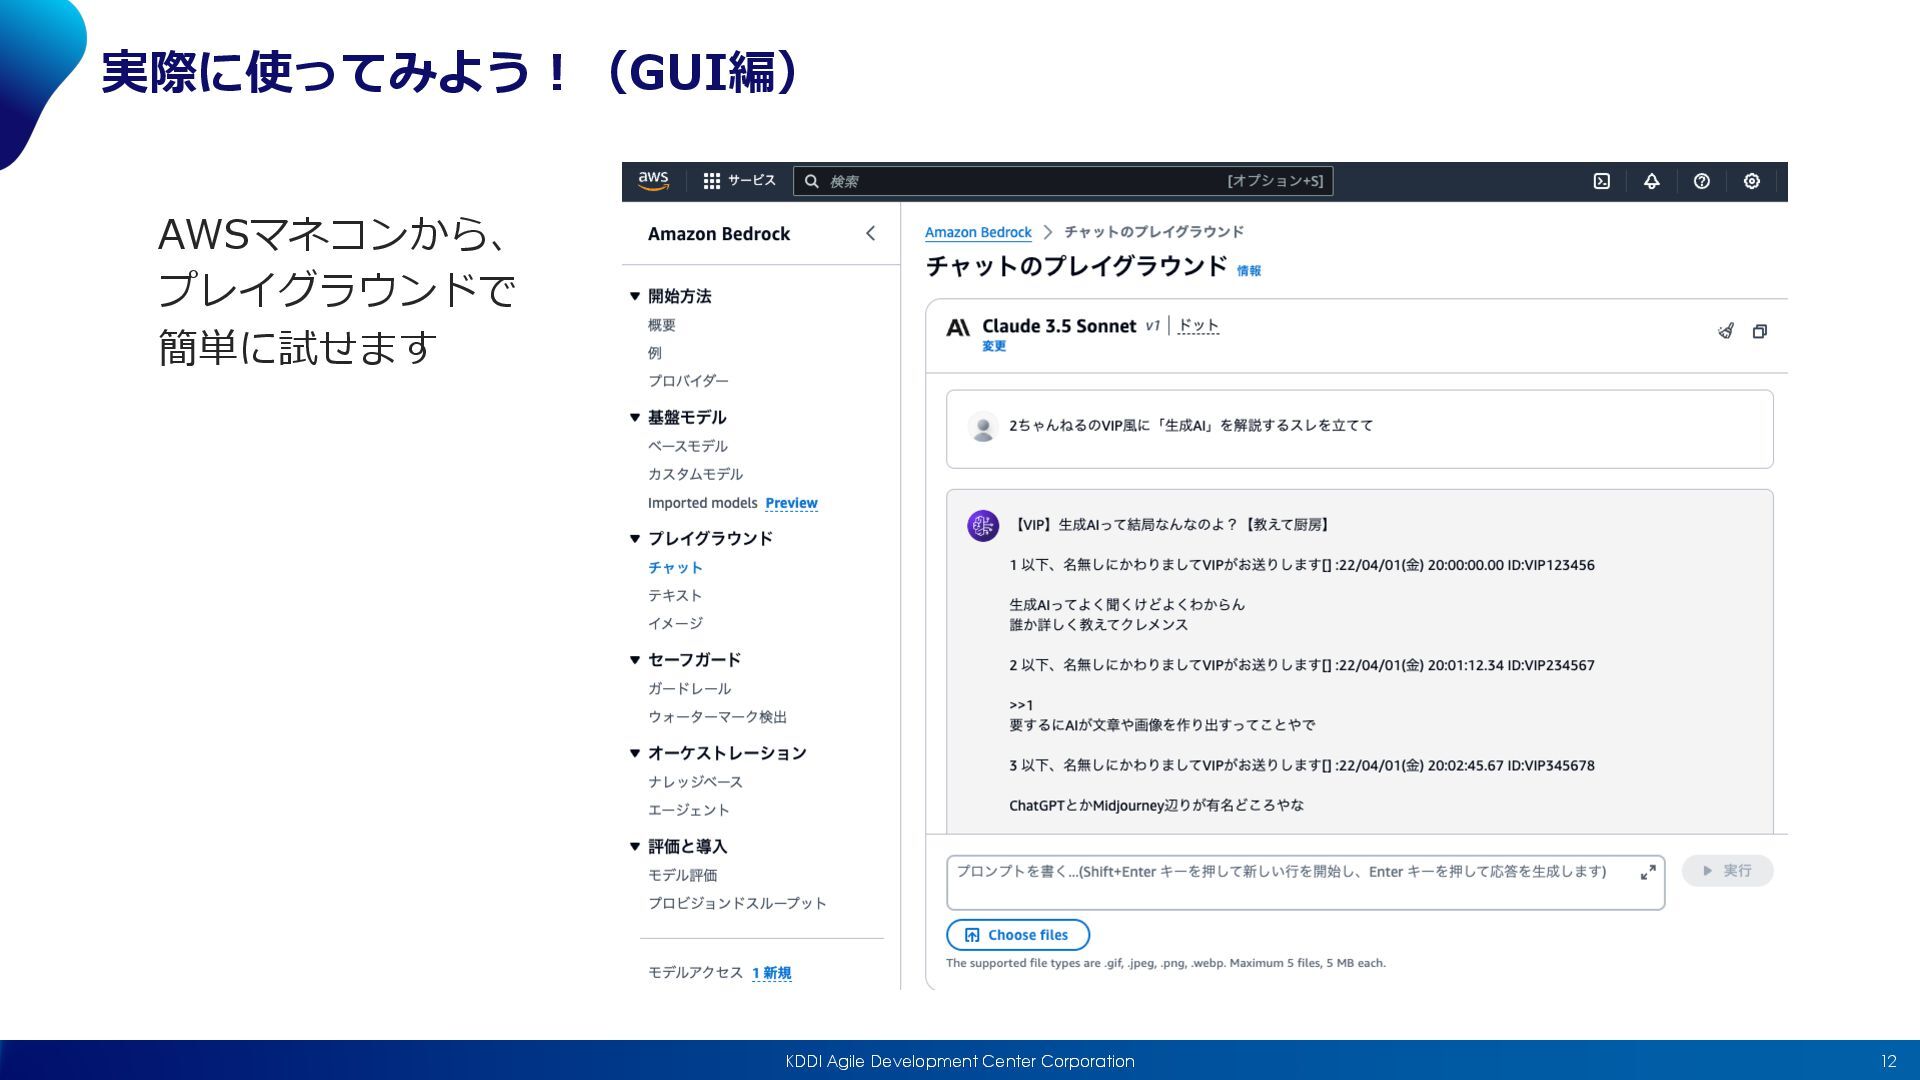Open ナレッジベース in the sidebar
1920x1080 pixels.
tap(695, 782)
